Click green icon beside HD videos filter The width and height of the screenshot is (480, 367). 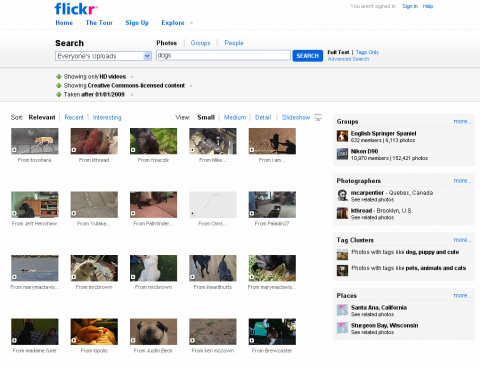[59, 77]
